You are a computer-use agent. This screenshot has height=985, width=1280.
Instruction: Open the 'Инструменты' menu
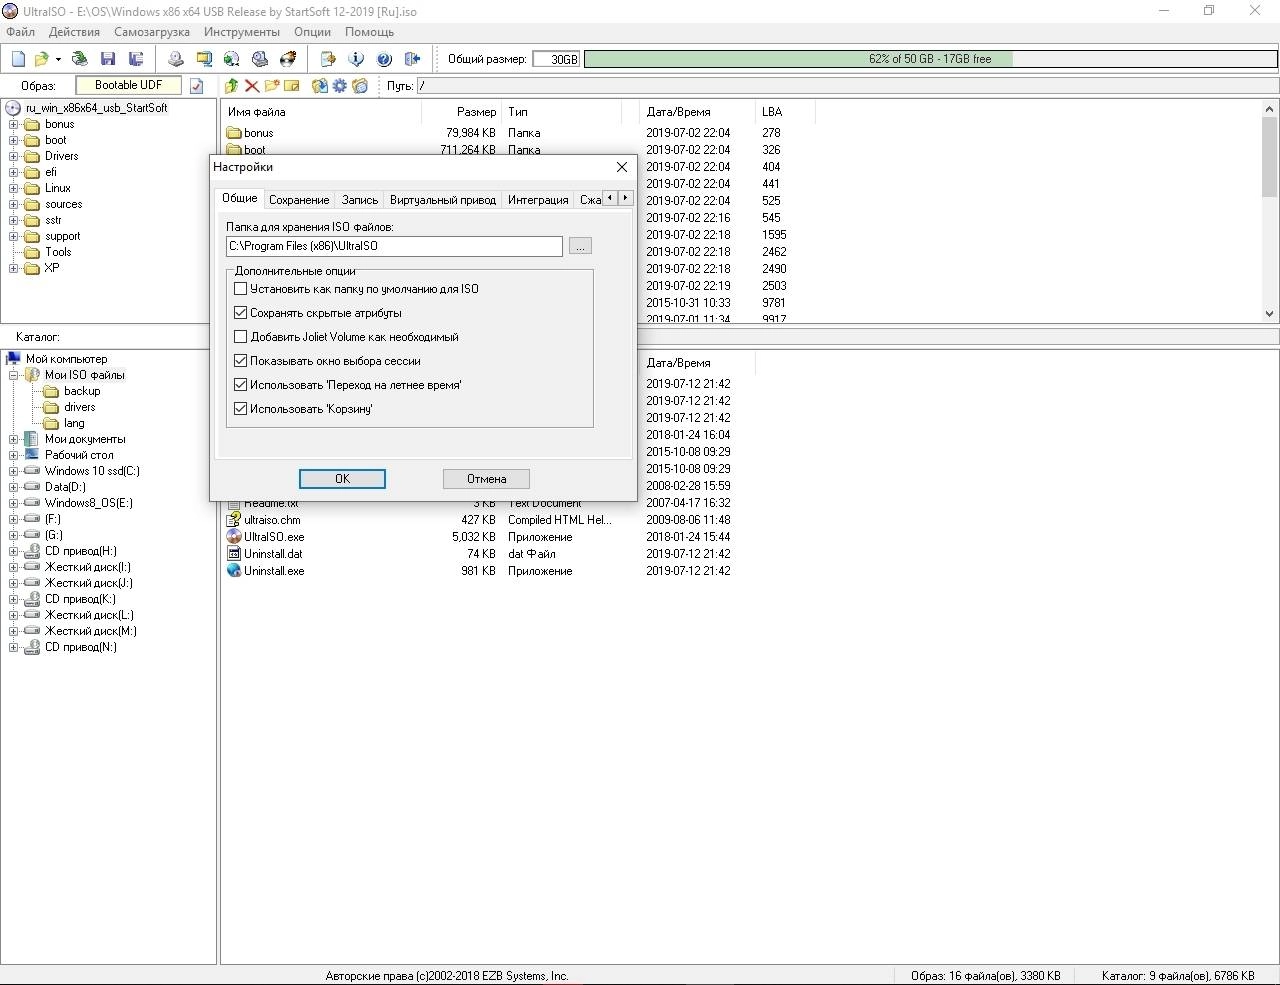242,32
